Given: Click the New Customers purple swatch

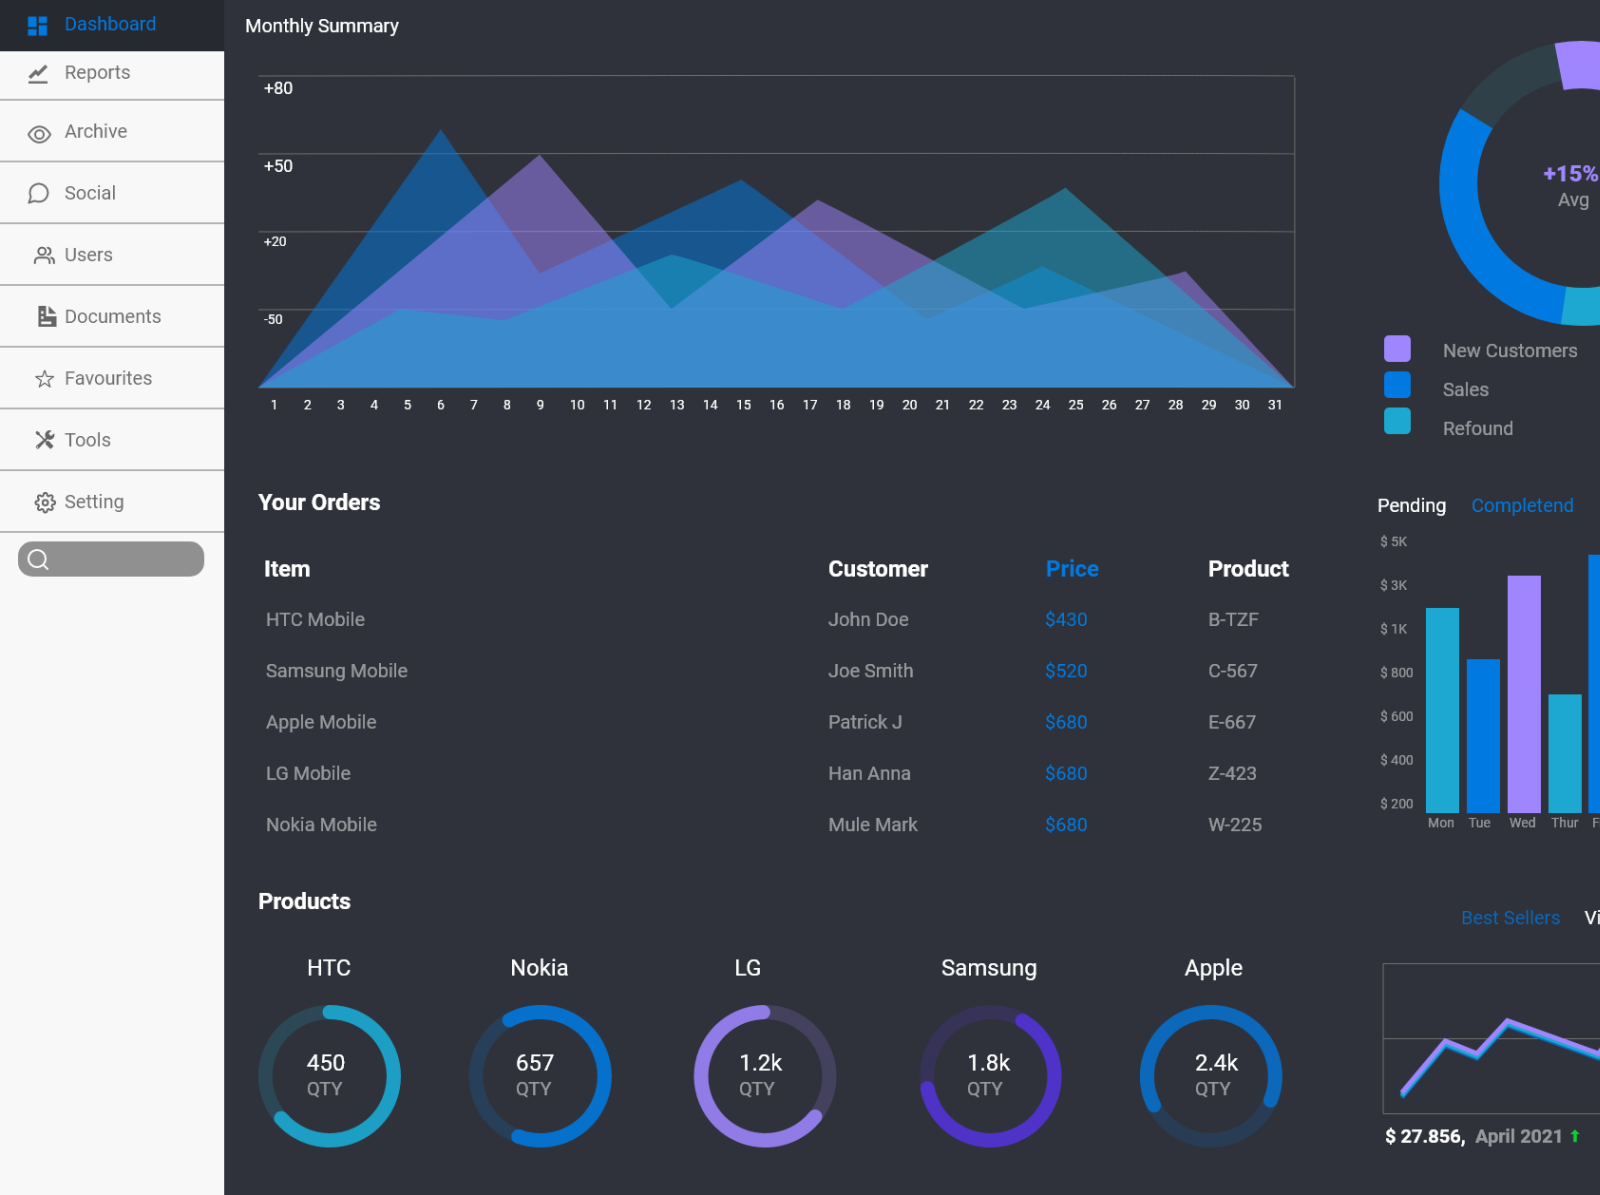Looking at the screenshot, I should click(x=1397, y=349).
